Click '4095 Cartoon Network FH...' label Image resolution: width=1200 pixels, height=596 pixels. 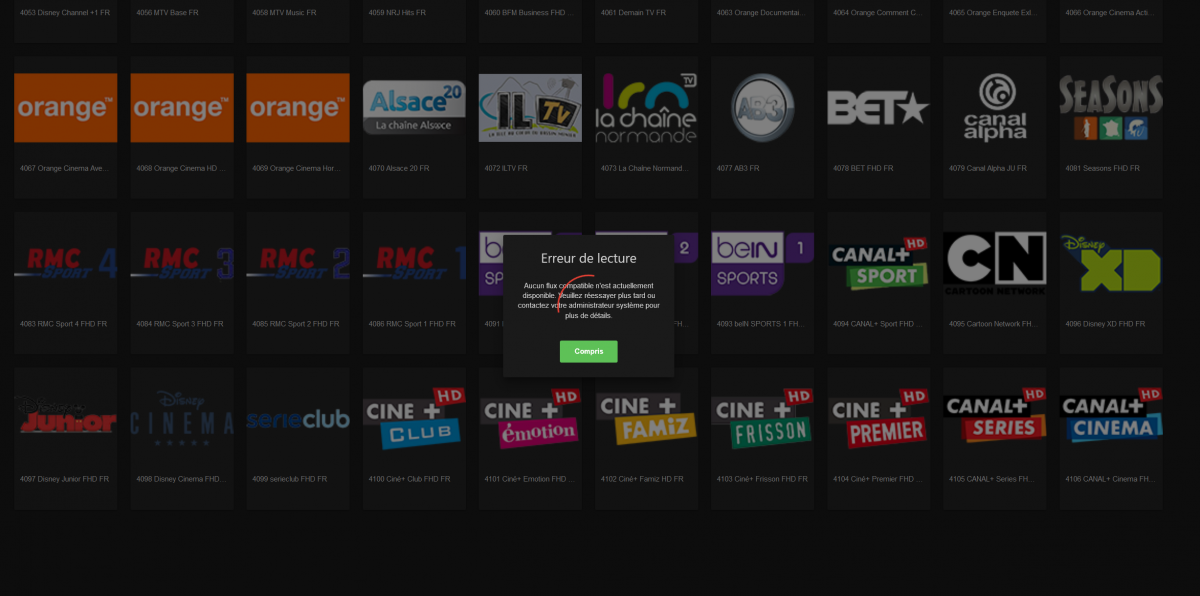(994, 324)
